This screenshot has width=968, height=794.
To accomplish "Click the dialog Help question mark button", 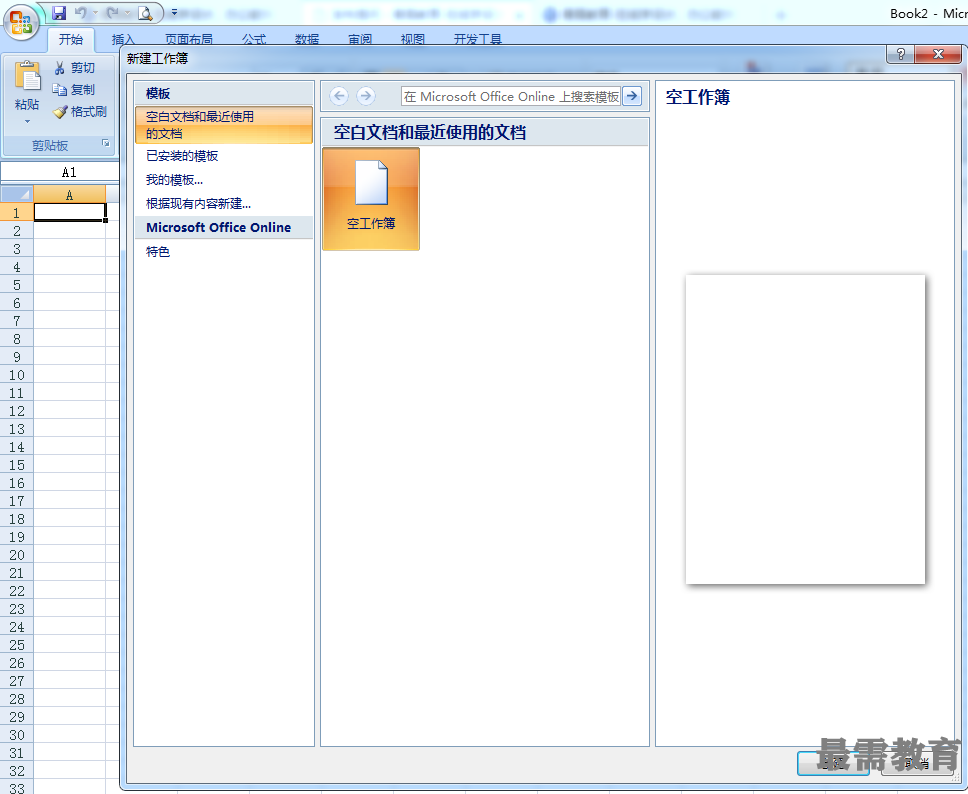I will pyautogui.click(x=900, y=54).
